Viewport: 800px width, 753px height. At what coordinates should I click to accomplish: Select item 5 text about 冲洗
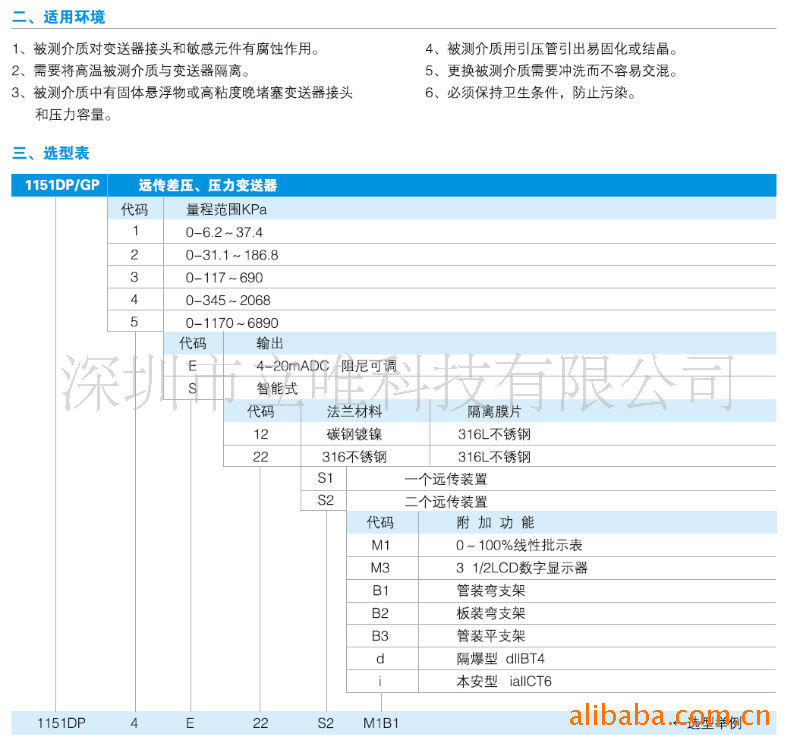(x=552, y=71)
